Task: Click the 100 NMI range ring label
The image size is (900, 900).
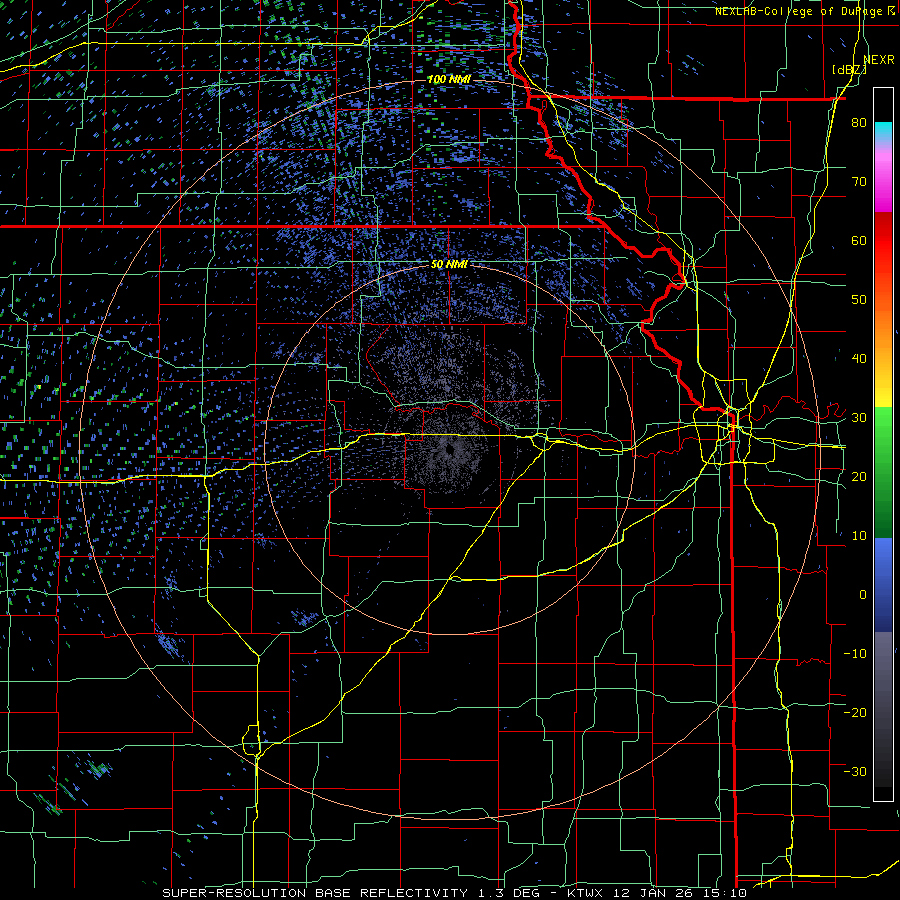Action: tap(448, 79)
